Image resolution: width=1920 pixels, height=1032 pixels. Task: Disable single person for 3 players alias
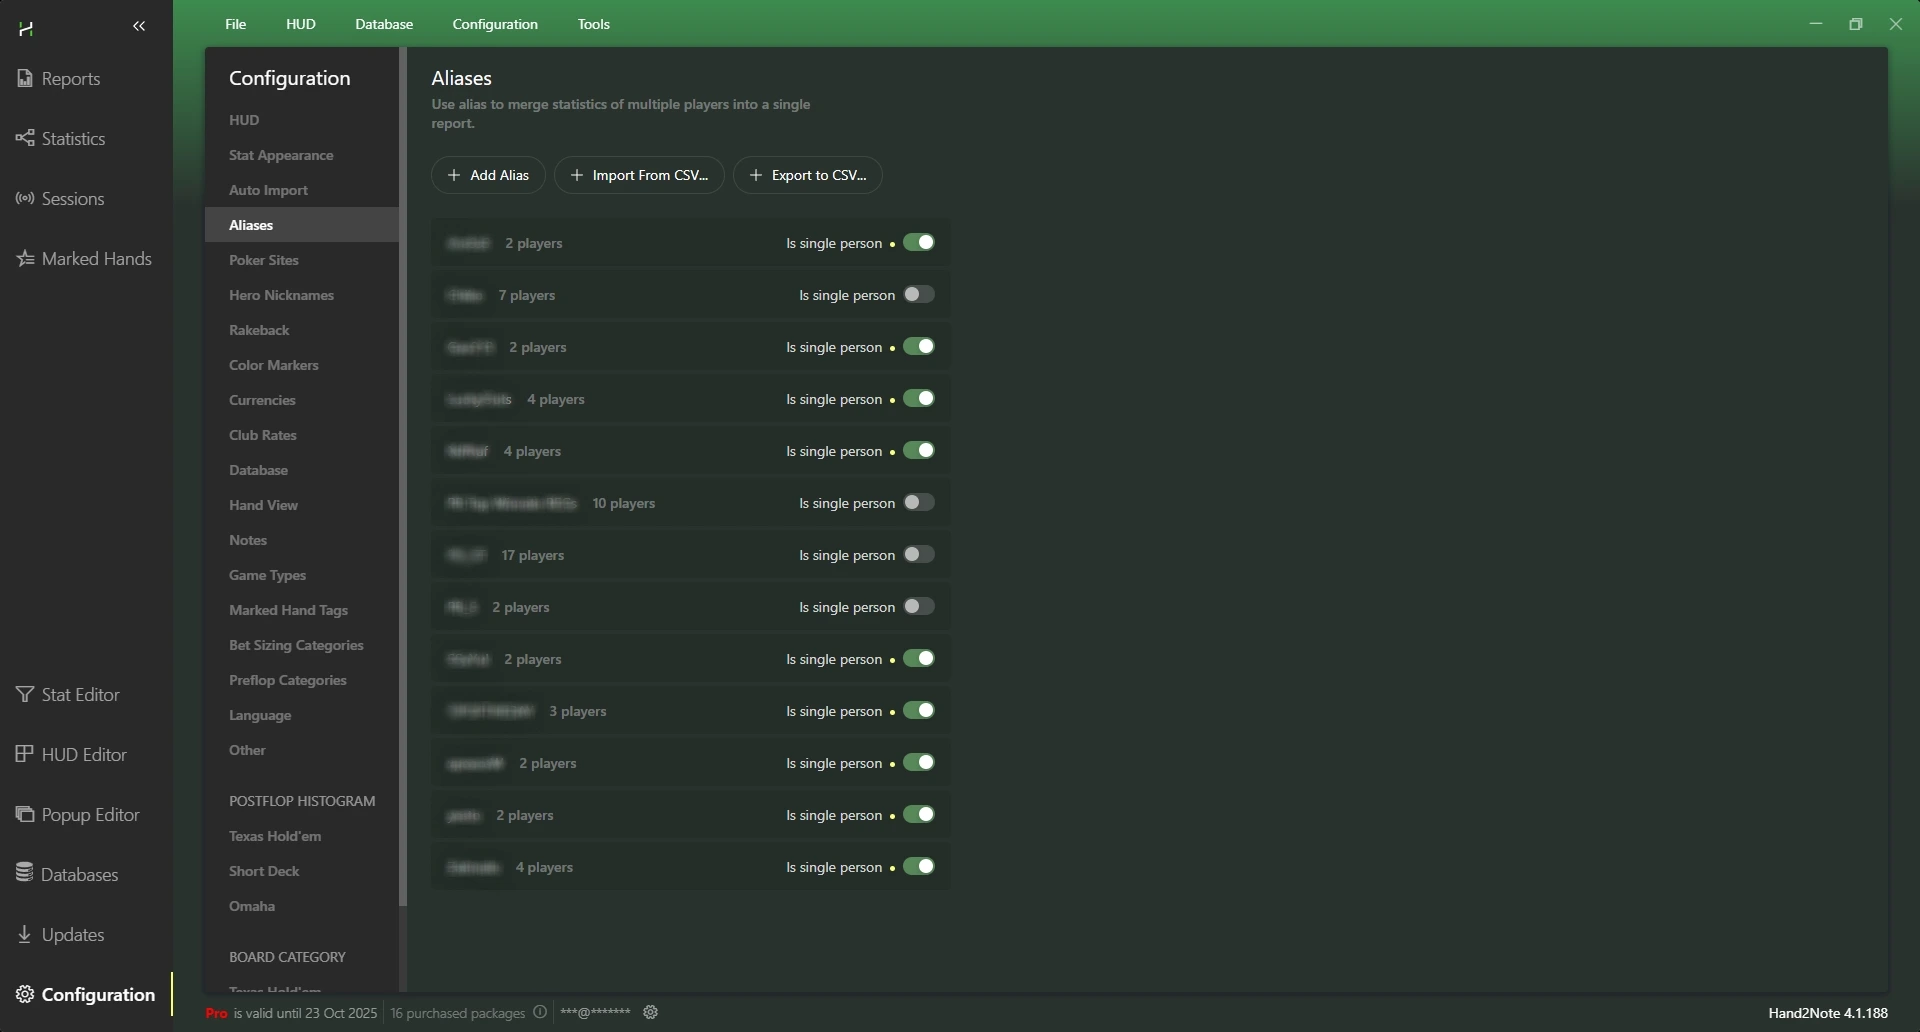coord(918,711)
